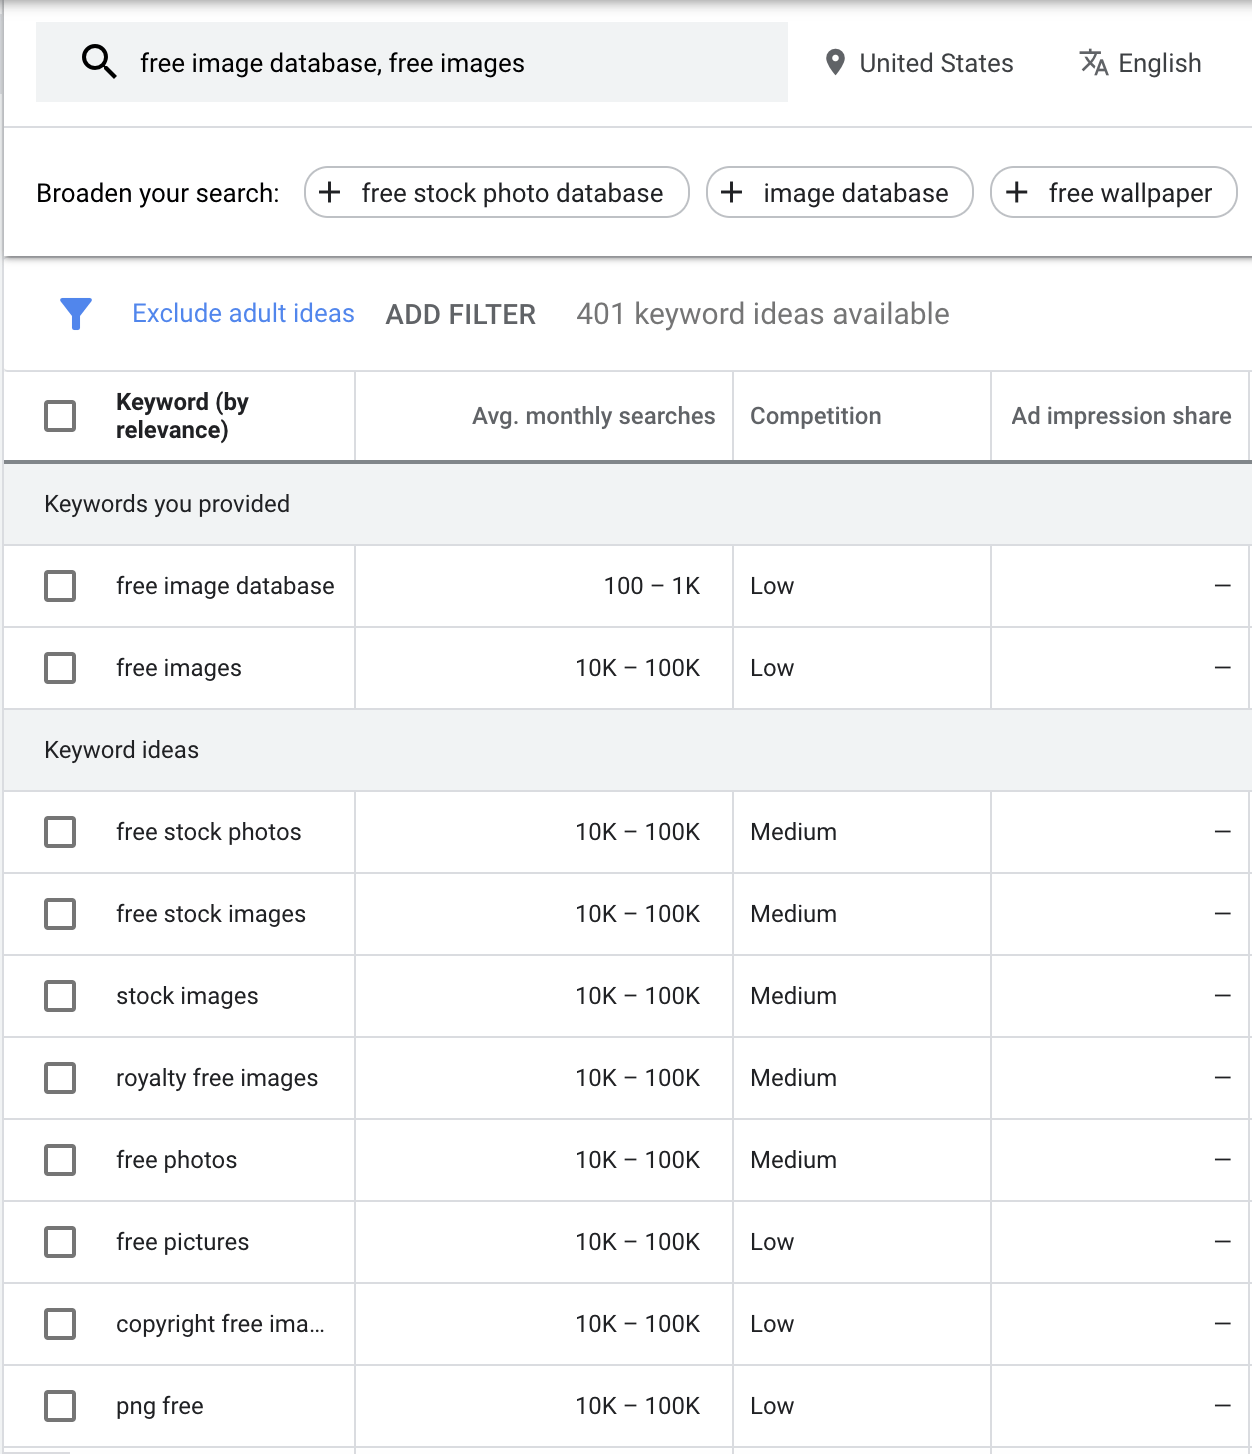Check the 'royalty free images' checkbox

point(60,1078)
